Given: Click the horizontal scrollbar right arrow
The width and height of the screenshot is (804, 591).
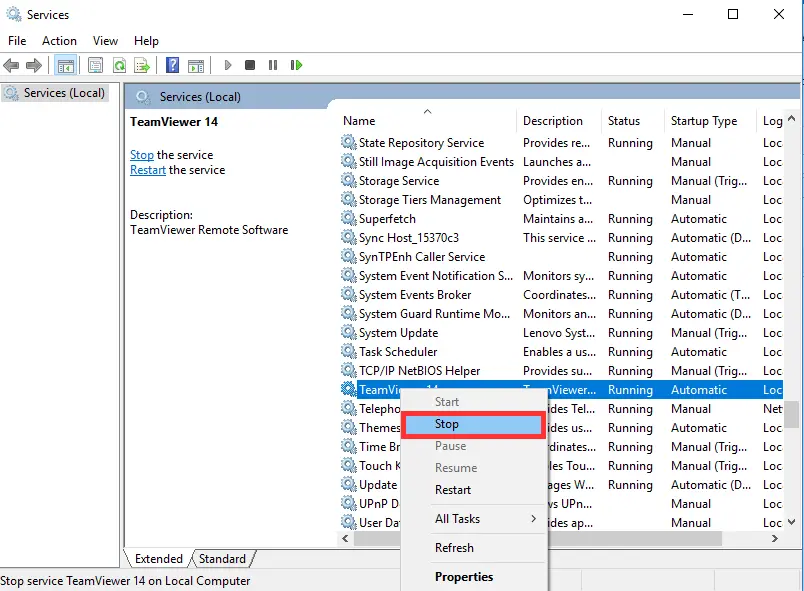Looking at the screenshot, I should [x=775, y=539].
